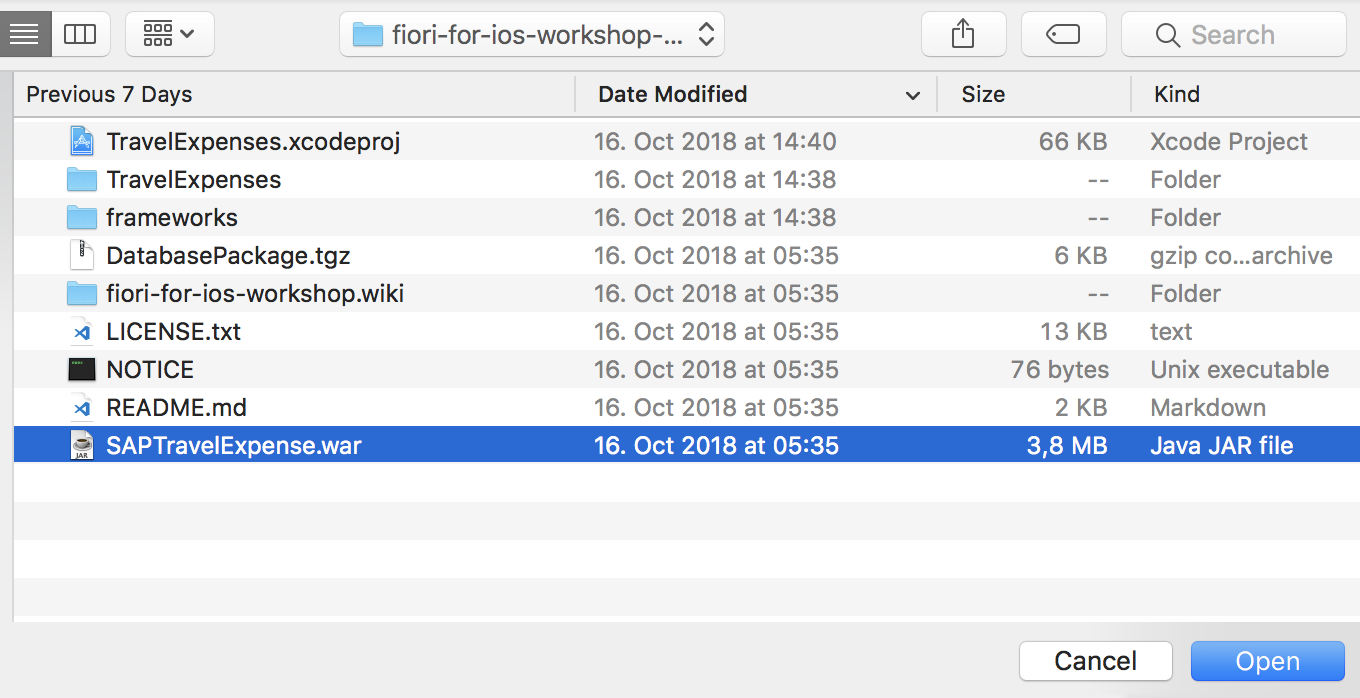Select the README.md file icon
This screenshot has width=1360, height=698.
[x=82, y=408]
